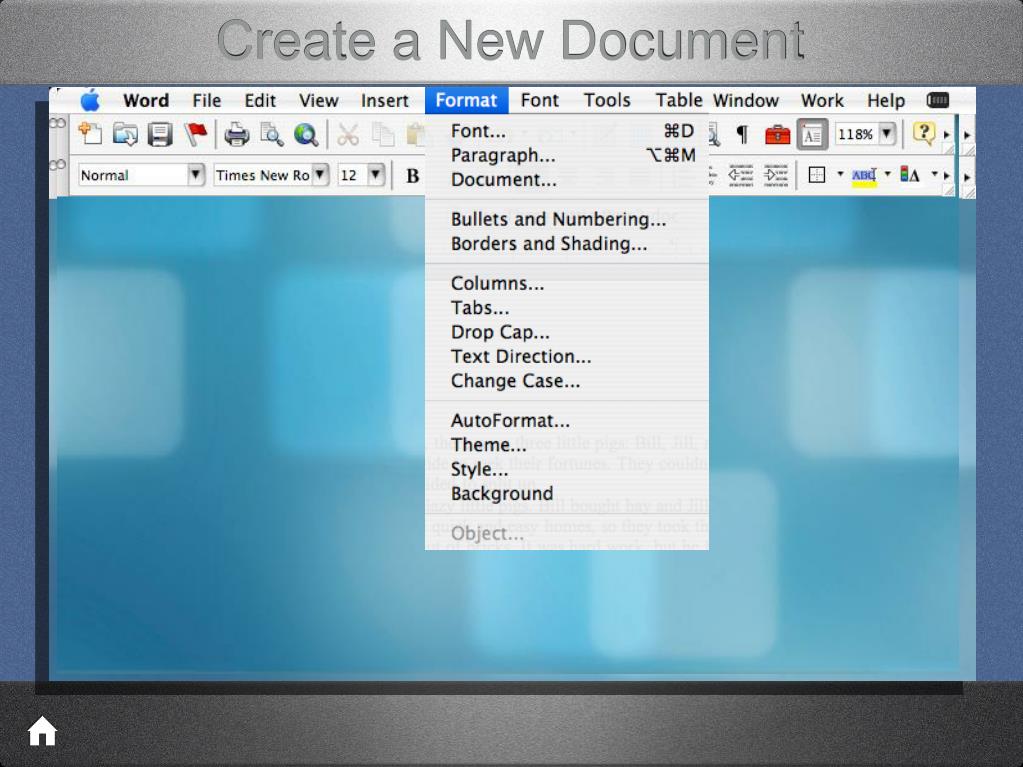Toggle the paragraph marks (¶) button

point(742,134)
